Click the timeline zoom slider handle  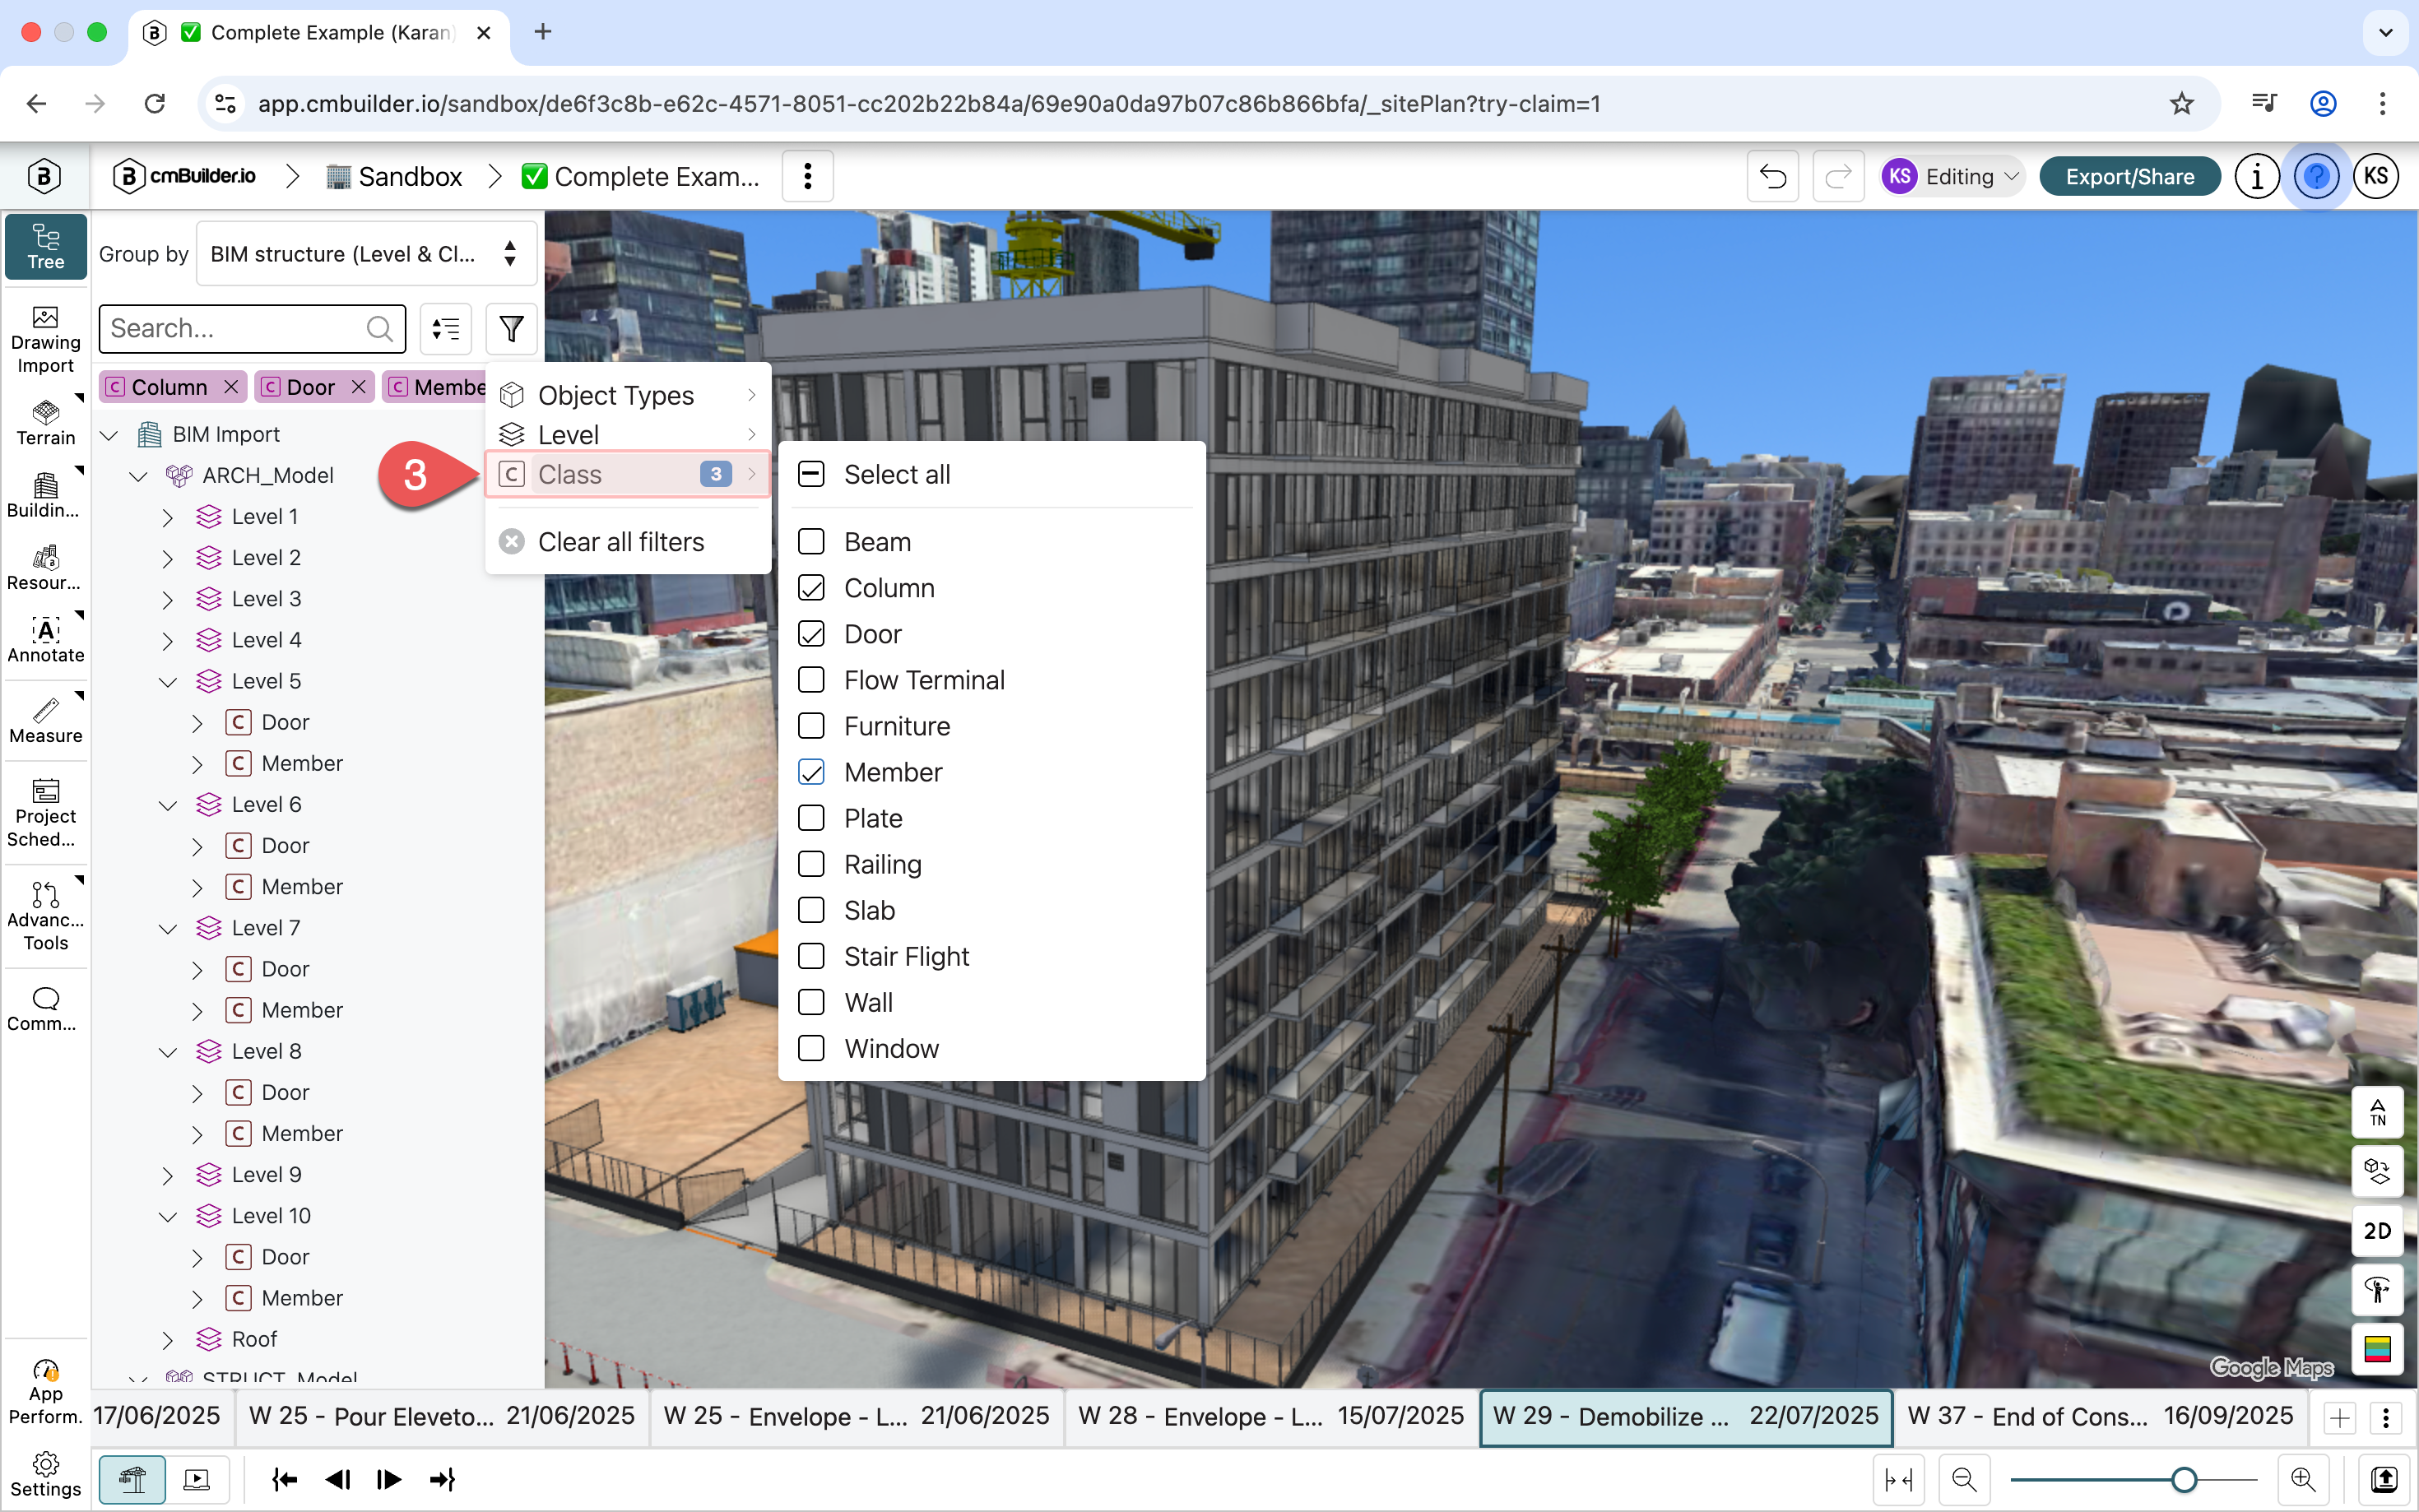(x=2184, y=1479)
